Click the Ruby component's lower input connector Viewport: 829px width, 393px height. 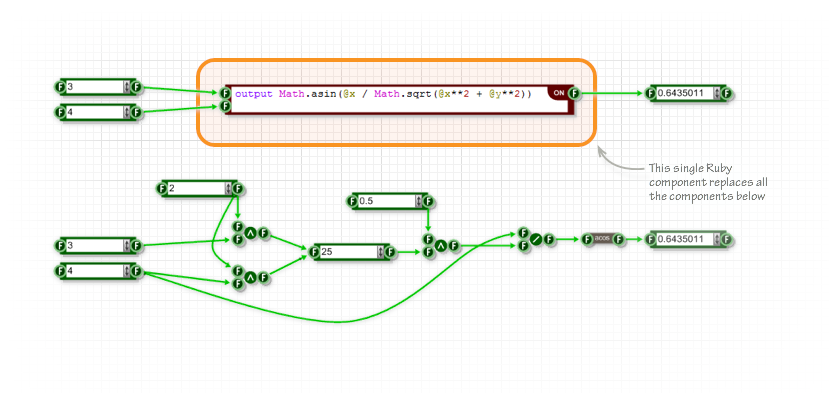[x=225, y=106]
